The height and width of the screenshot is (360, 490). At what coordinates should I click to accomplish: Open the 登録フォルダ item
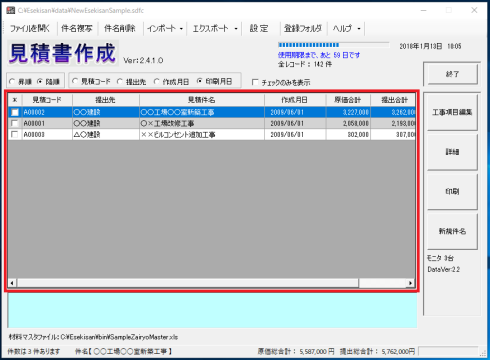pyautogui.click(x=303, y=29)
